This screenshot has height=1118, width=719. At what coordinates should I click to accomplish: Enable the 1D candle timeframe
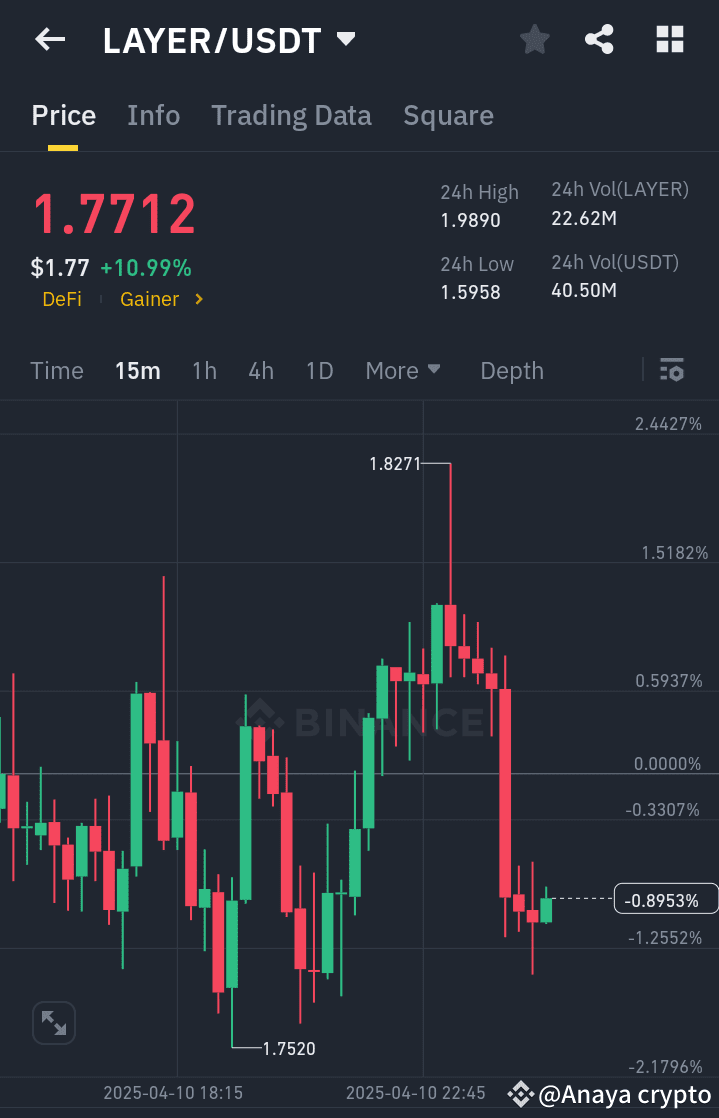click(319, 370)
